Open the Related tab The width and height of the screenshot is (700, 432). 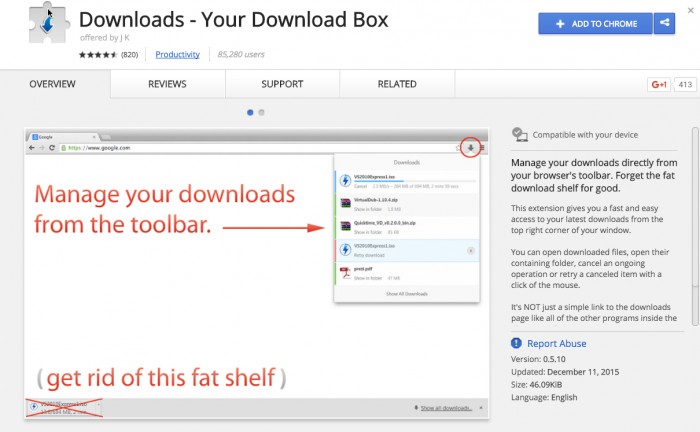(x=397, y=84)
